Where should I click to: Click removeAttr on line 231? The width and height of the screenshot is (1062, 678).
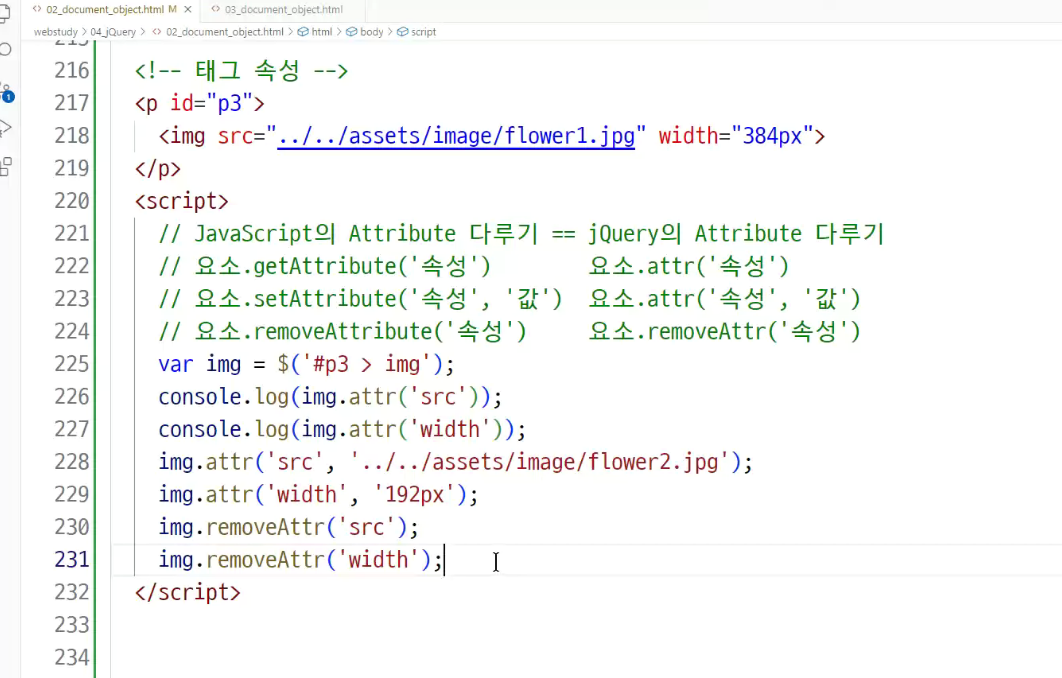pos(266,559)
